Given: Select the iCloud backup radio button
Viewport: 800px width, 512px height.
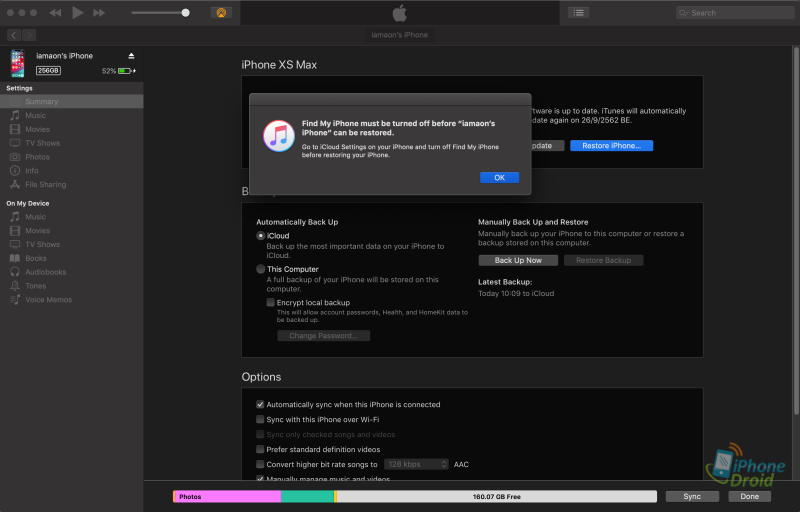Looking at the screenshot, I should [261, 236].
